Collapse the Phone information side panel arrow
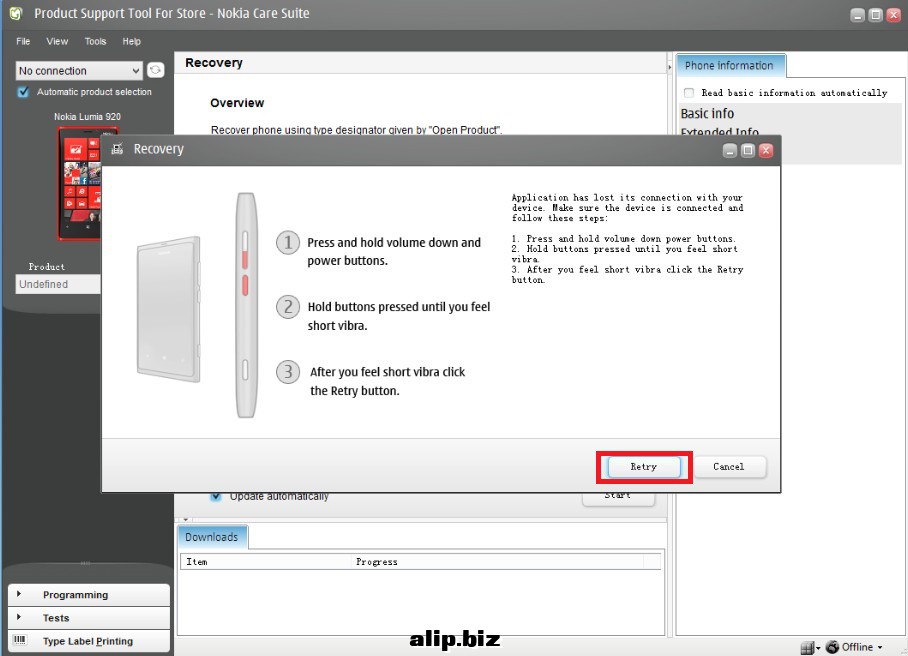Image resolution: width=908 pixels, height=656 pixels. coord(669,68)
